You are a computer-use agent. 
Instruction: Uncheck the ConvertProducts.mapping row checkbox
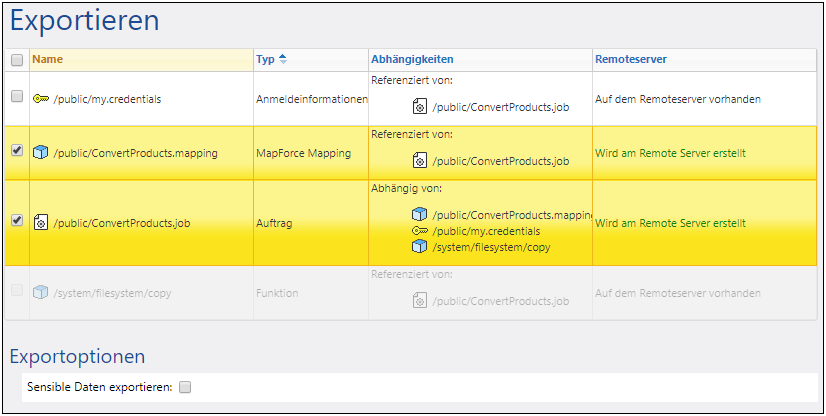[17, 151]
